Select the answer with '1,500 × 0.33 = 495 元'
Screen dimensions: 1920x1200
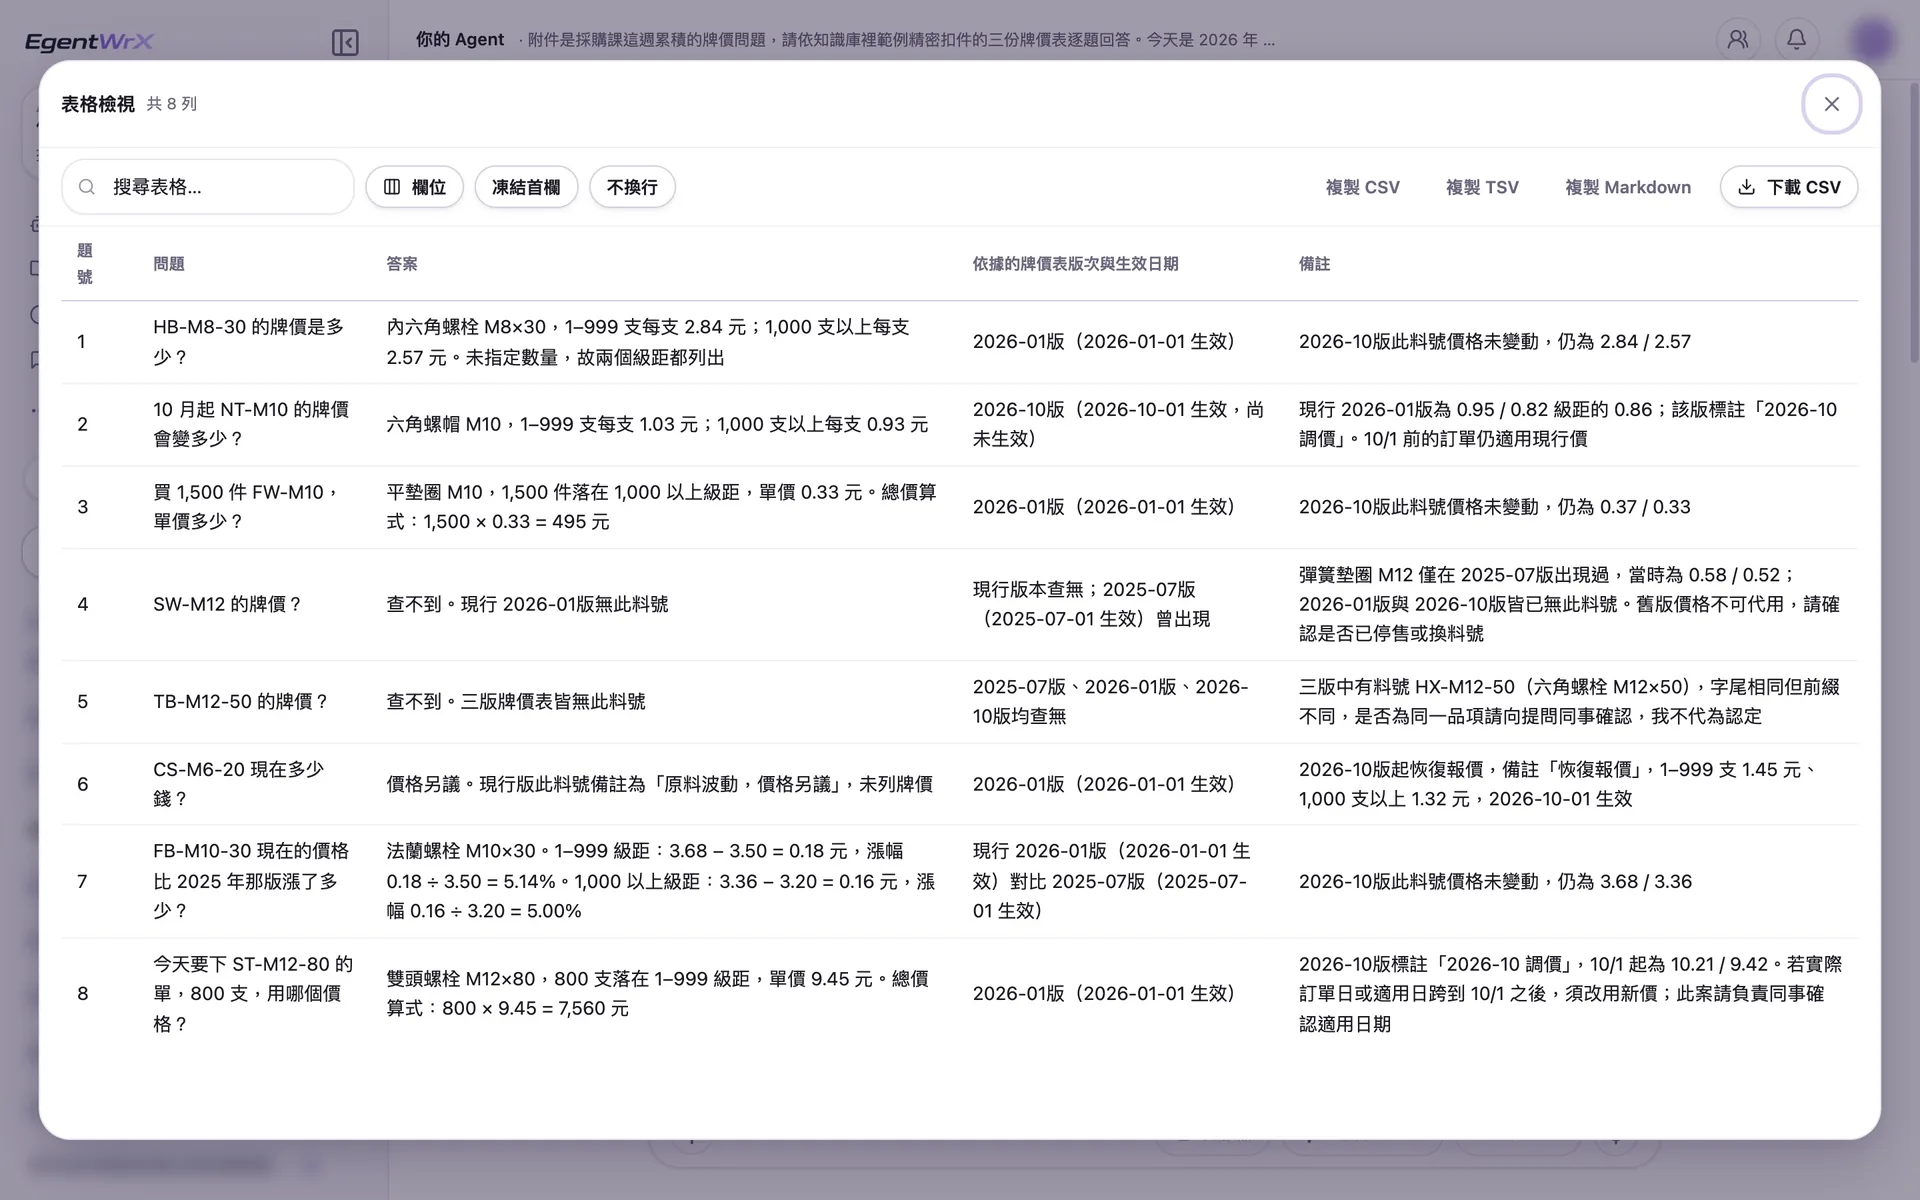(662, 507)
